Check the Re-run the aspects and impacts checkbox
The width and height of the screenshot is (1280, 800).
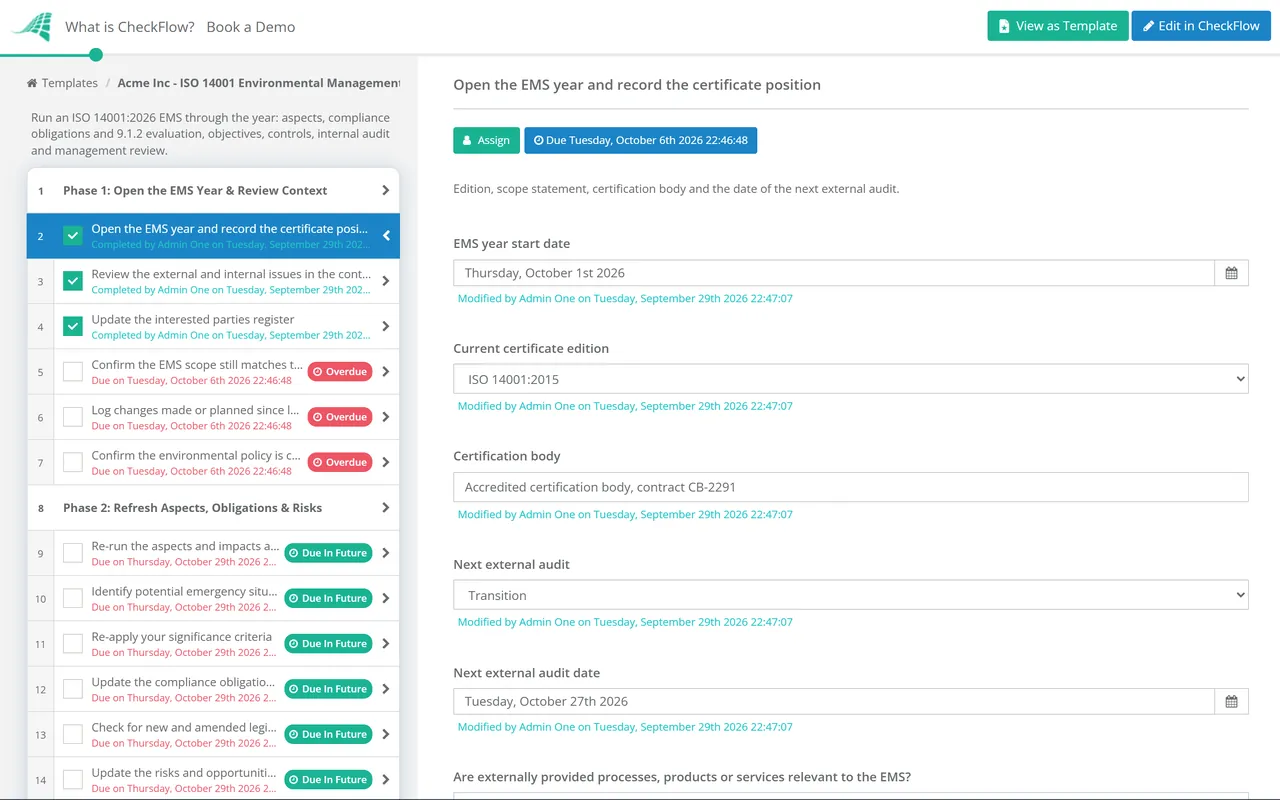(x=73, y=553)
